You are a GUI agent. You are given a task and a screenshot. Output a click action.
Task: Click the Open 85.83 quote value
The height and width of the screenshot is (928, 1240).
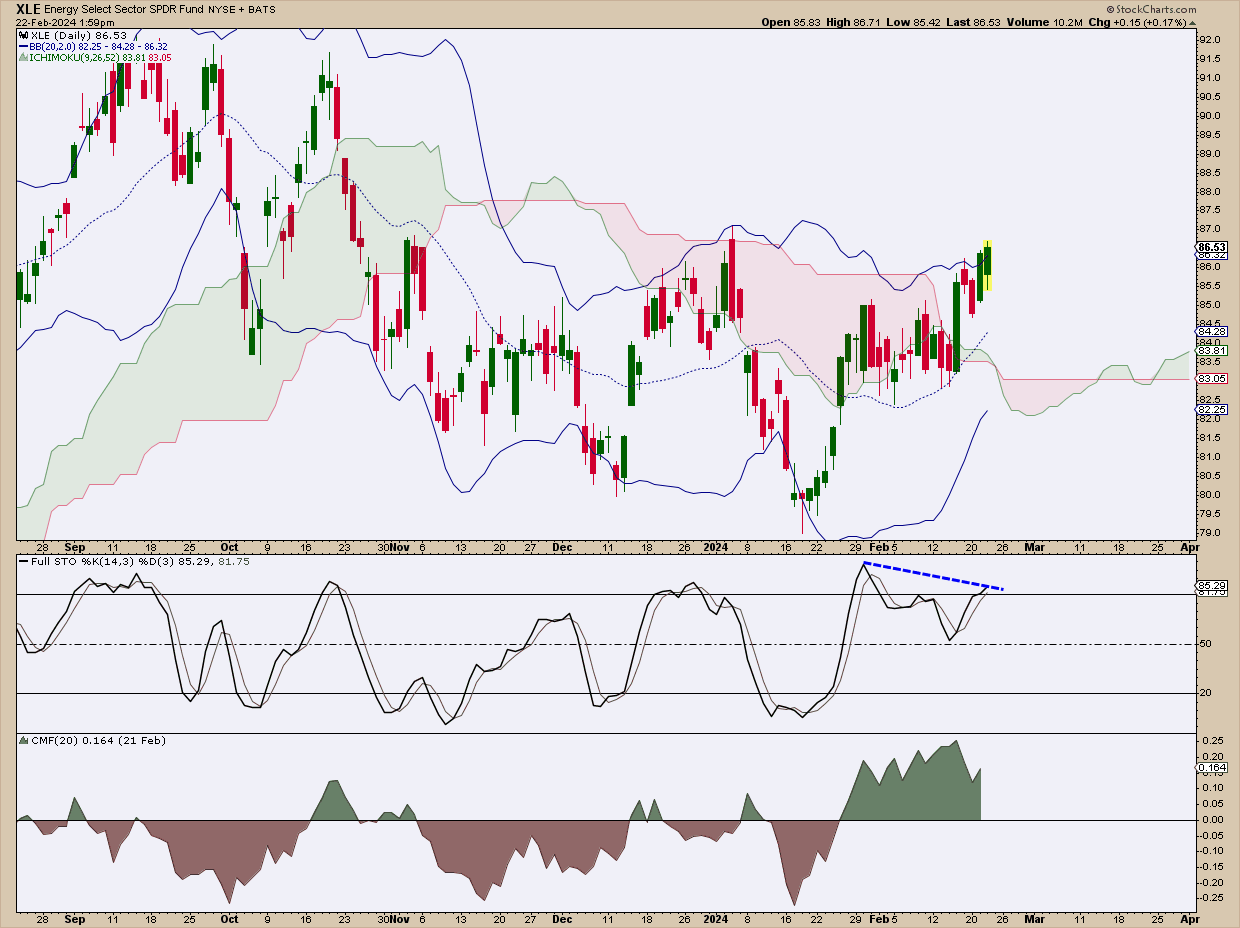(x=792, y=22)
